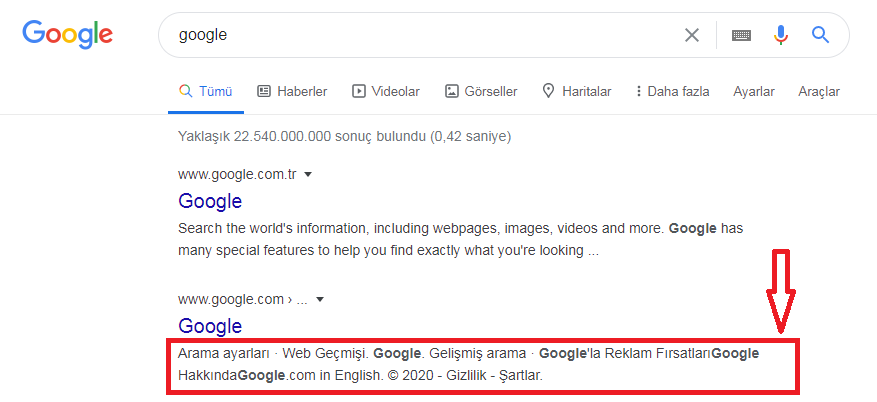Expand dropdown arrow next to www.google.com › ...
Viewport: 877px width, 402px height.
pyautogui.click(x=320, y=300)
